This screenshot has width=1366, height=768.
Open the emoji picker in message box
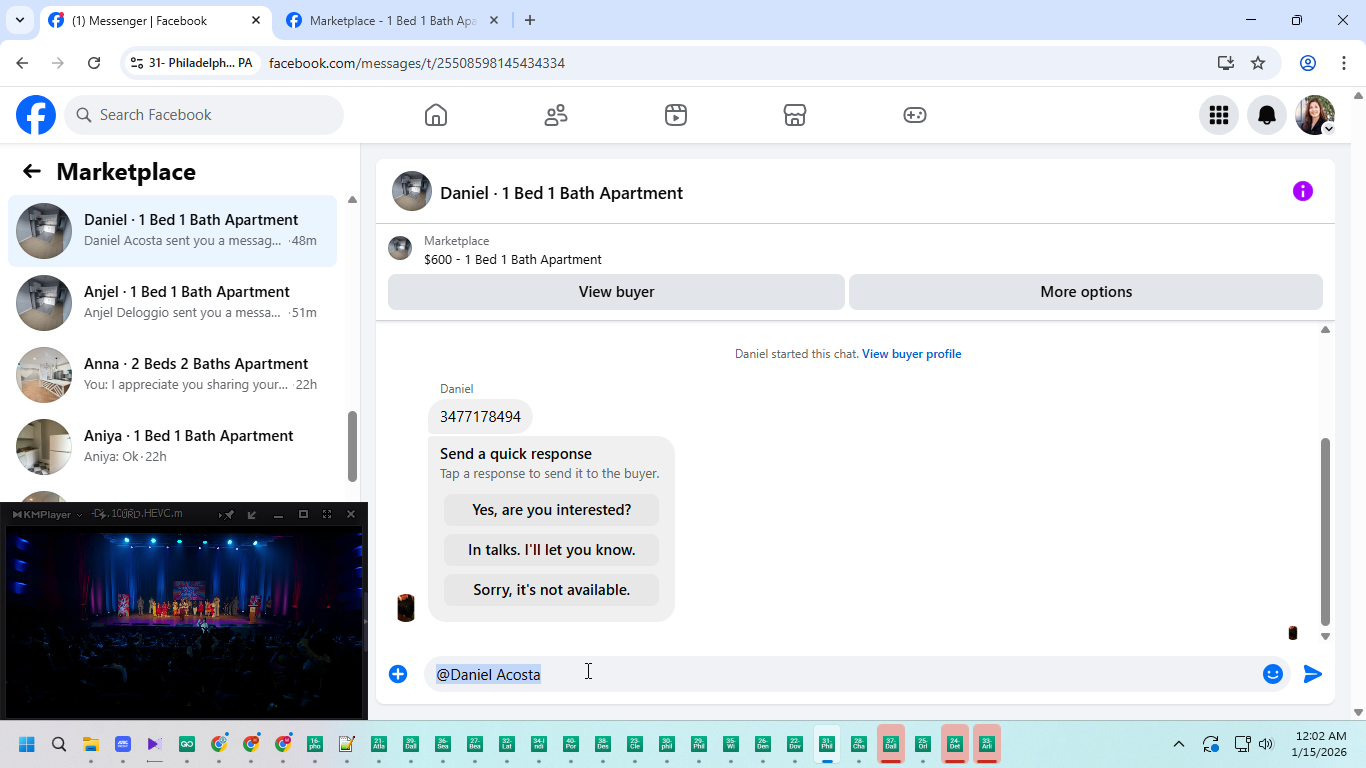coord(1273,674)
